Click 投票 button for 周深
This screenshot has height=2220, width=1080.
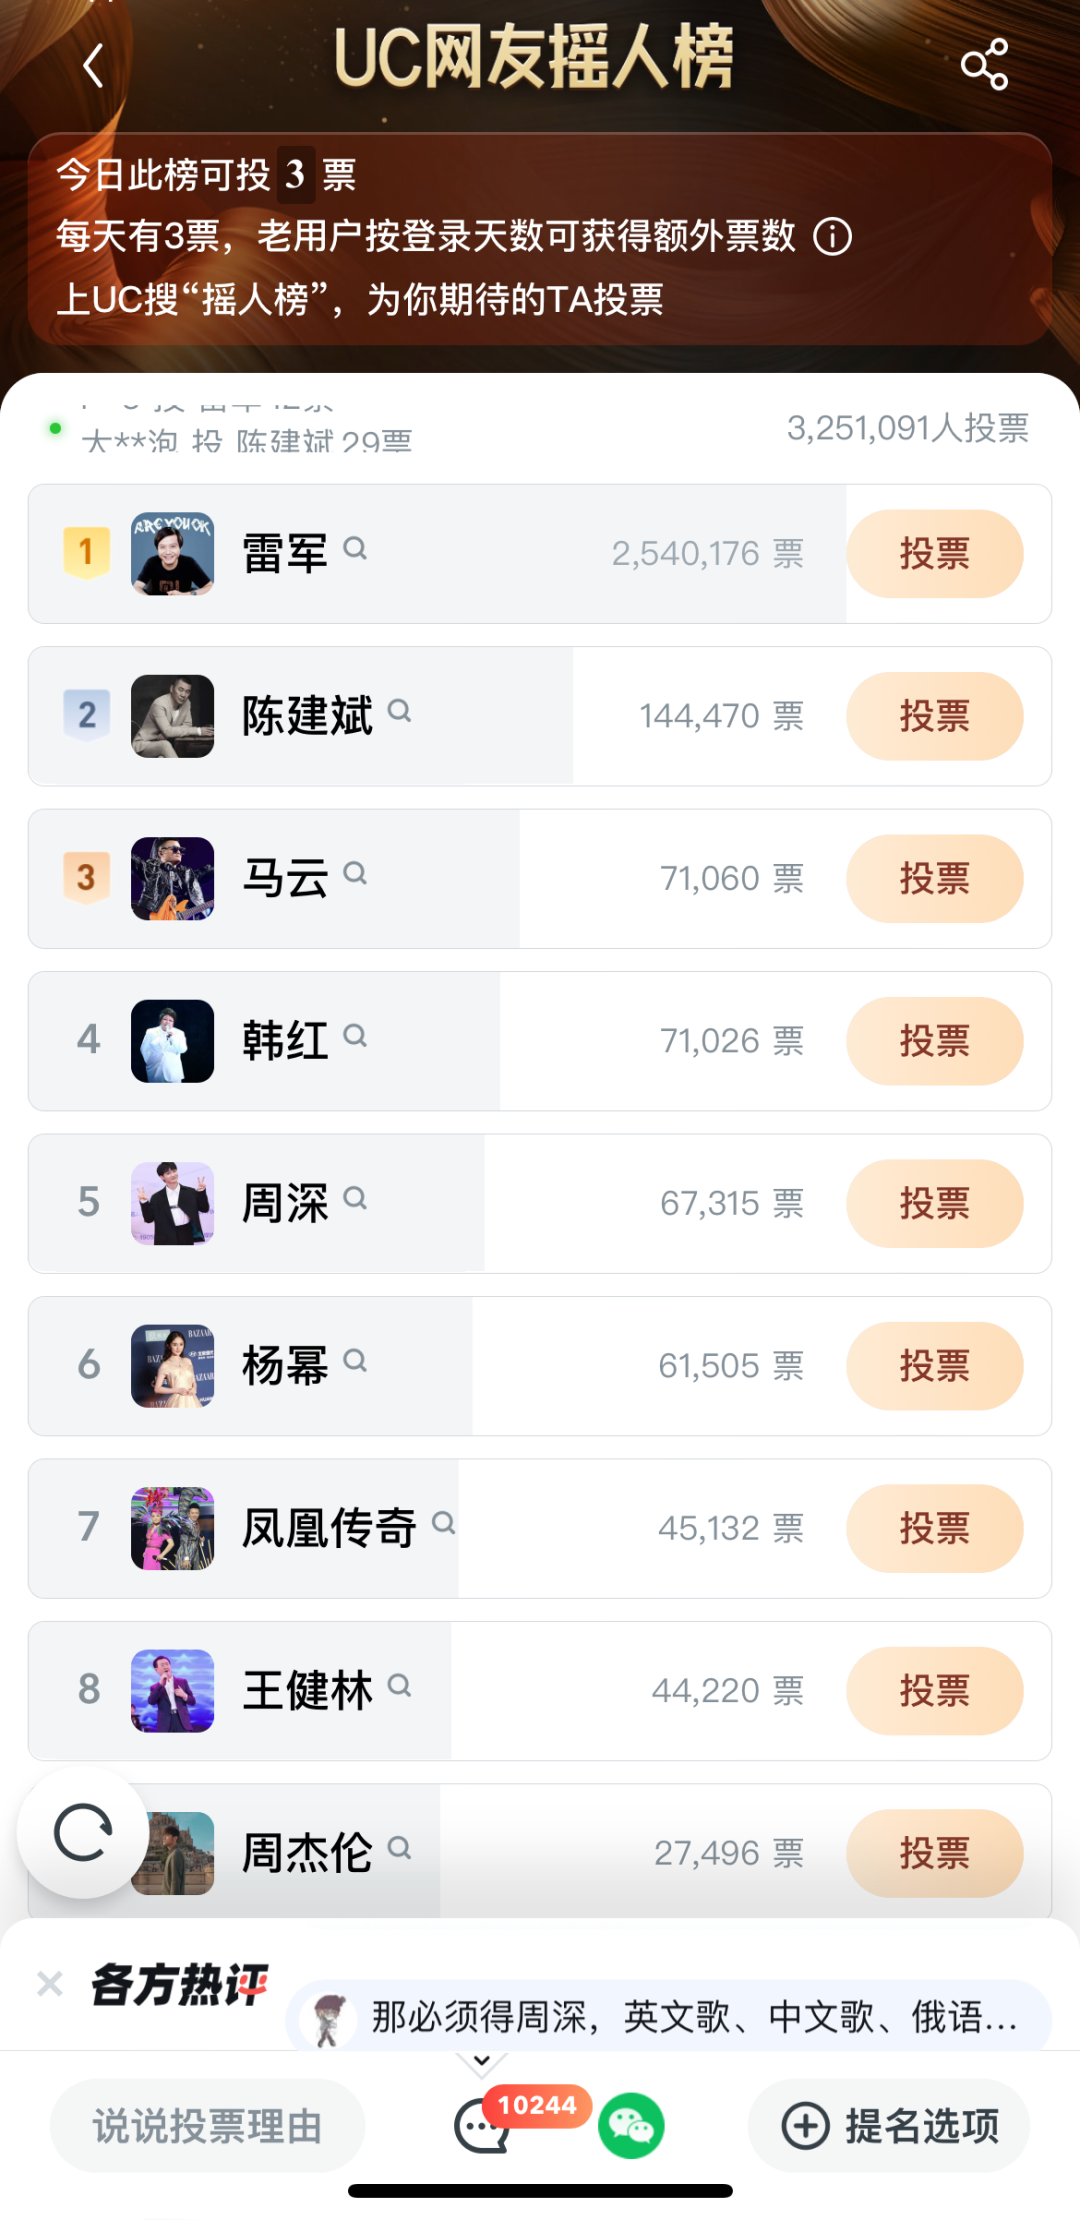(935, 1204)
